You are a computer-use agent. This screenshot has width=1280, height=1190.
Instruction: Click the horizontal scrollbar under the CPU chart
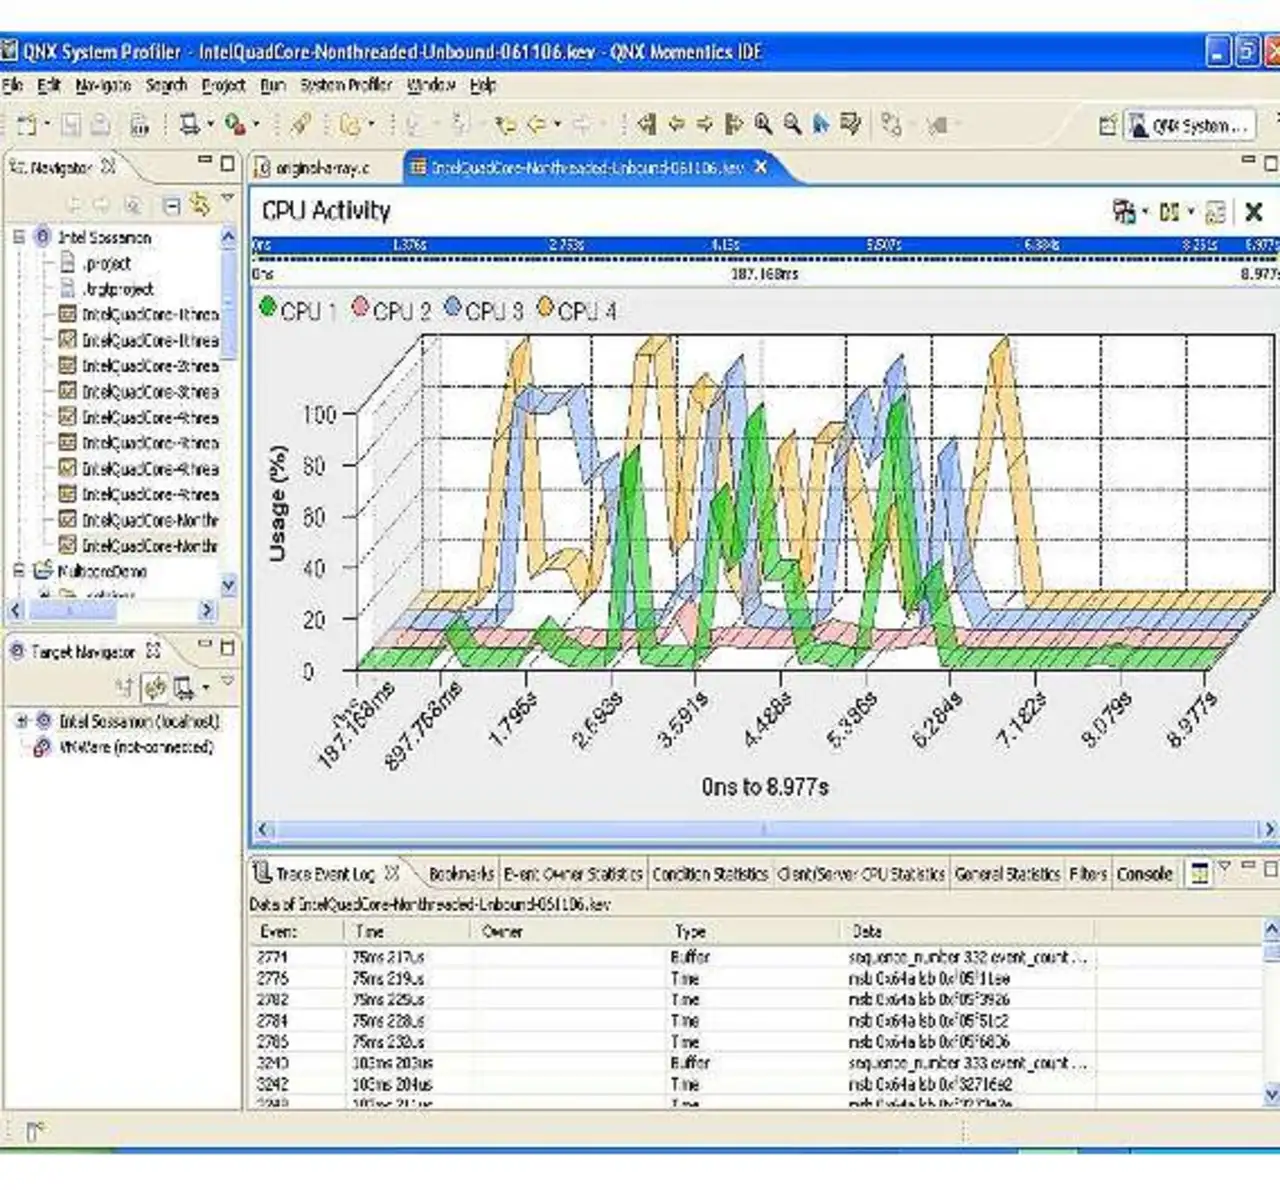click(x=765, y=829)
